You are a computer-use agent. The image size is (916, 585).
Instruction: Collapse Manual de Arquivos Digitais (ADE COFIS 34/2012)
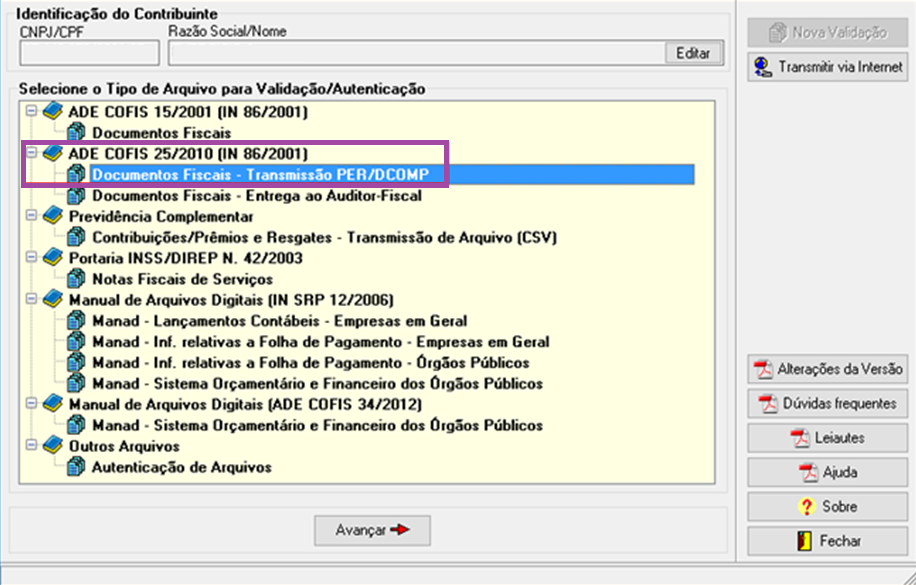(x=32, y=404)
